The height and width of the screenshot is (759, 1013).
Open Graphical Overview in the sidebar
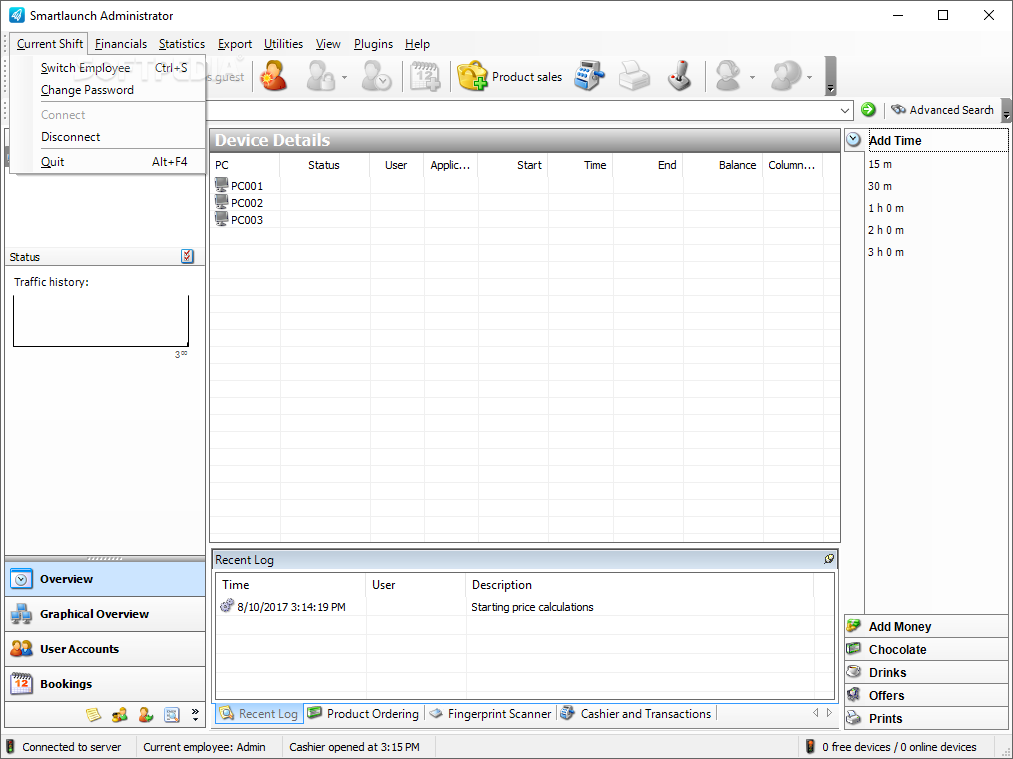pos(105,614)
